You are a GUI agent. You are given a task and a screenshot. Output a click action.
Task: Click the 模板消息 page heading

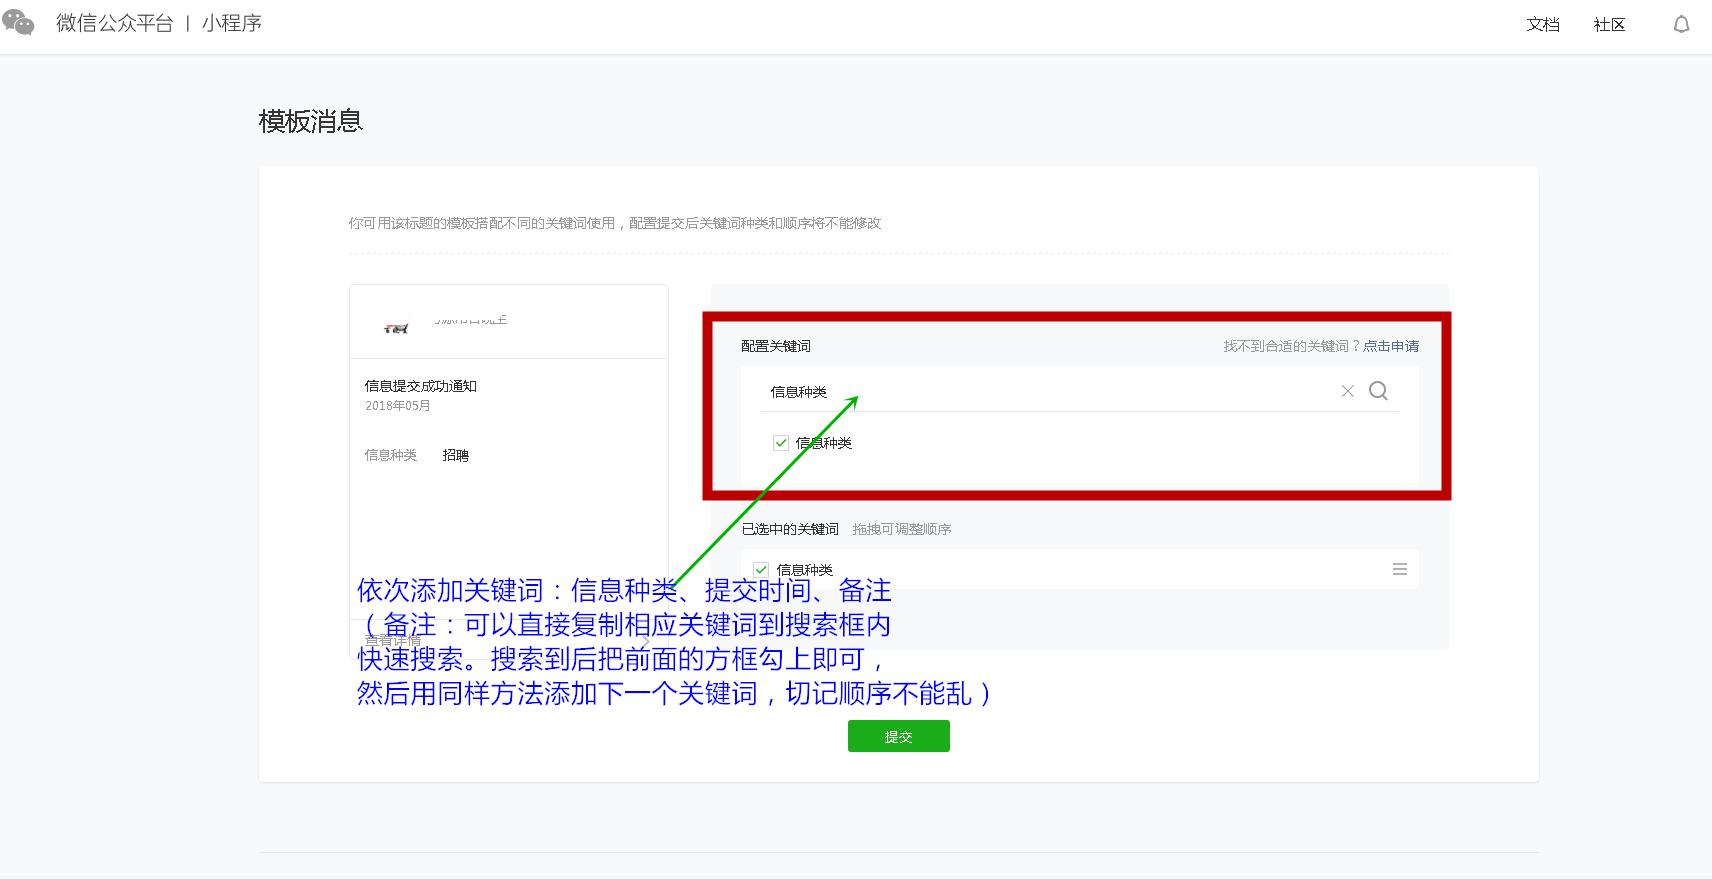[x=311, y=121]
